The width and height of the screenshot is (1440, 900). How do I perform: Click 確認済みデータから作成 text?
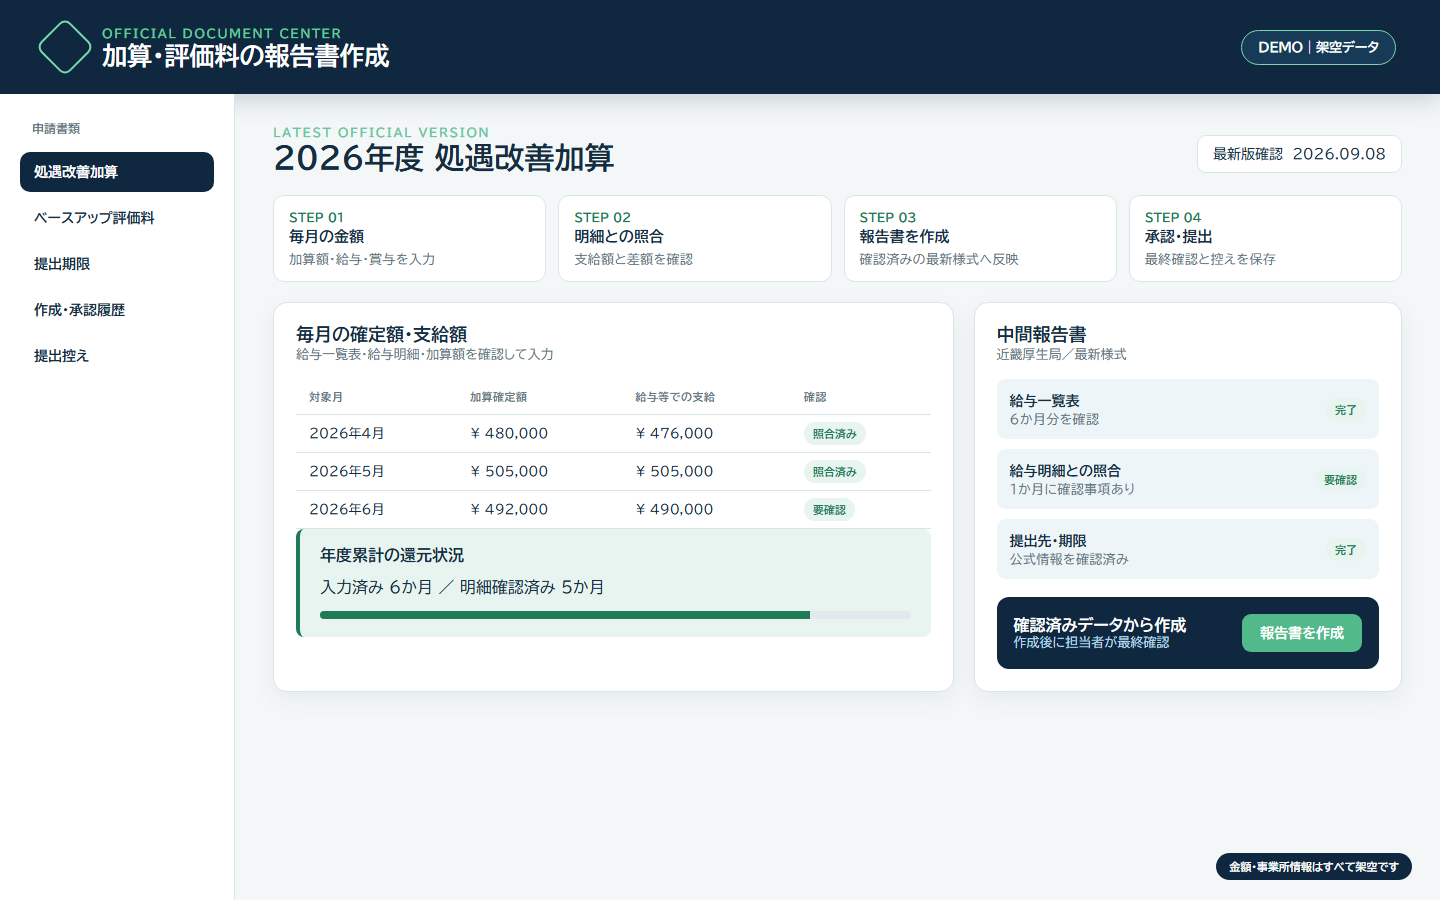pyautogui.click(x=1099, y=624)
